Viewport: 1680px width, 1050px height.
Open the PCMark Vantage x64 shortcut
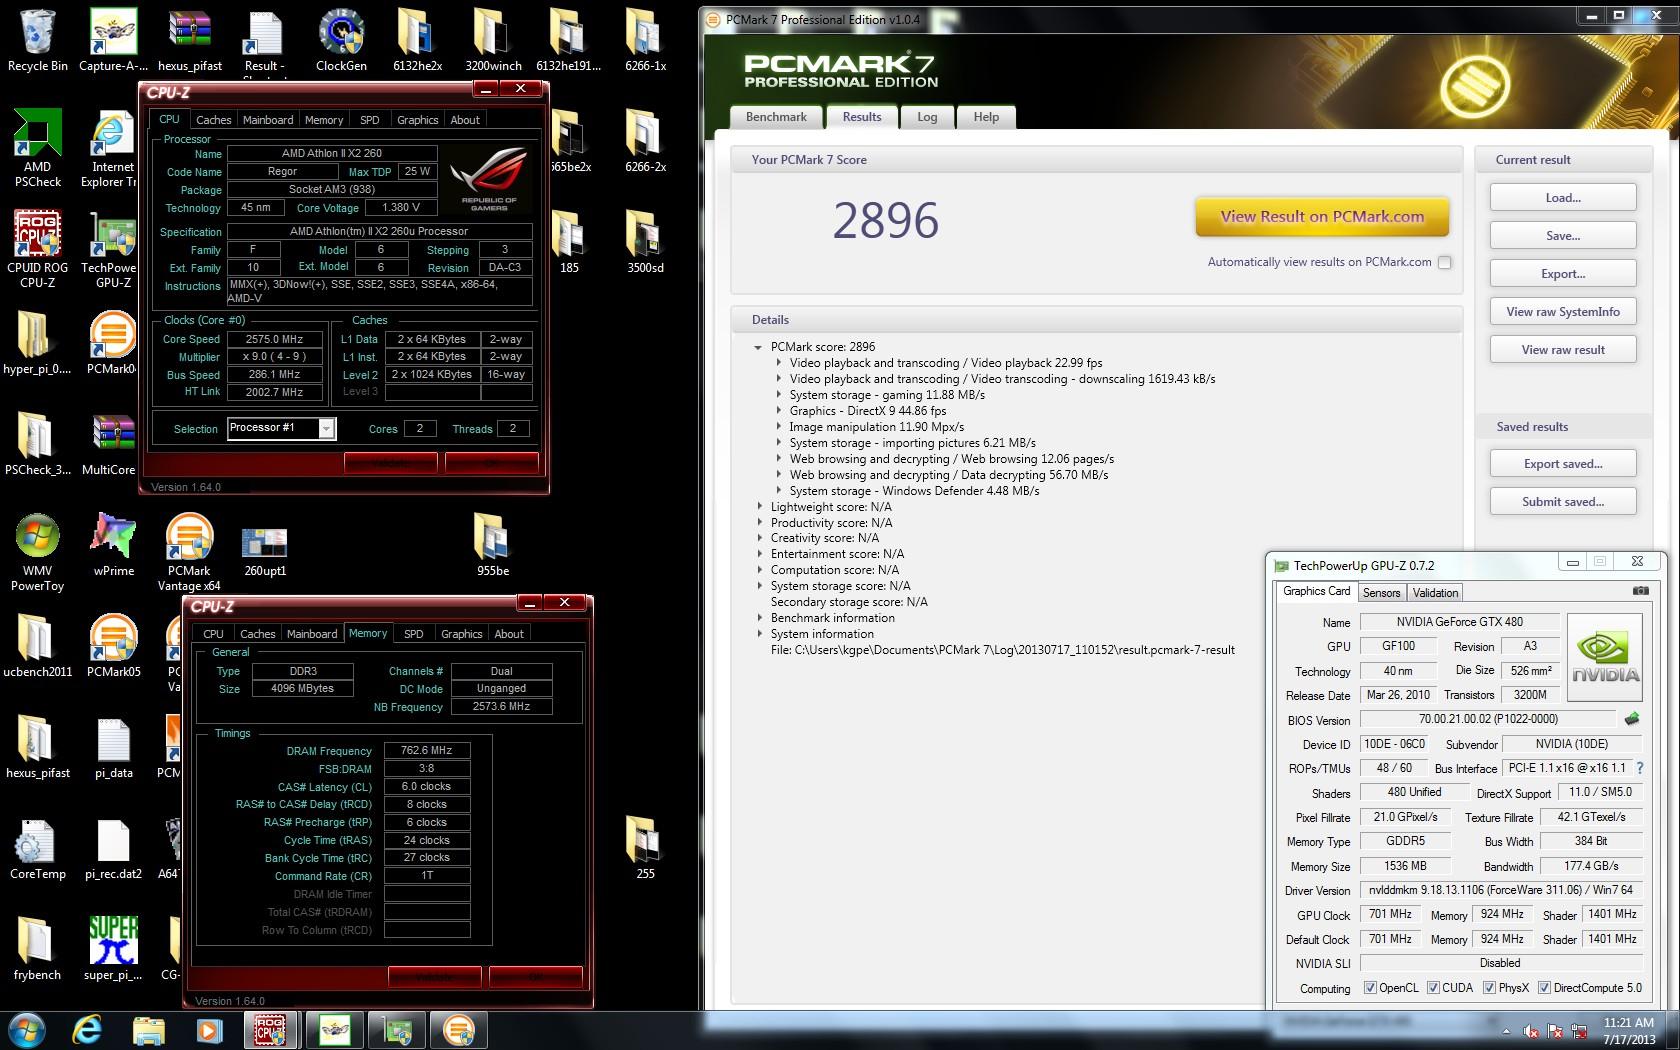(x=189, y=552)
